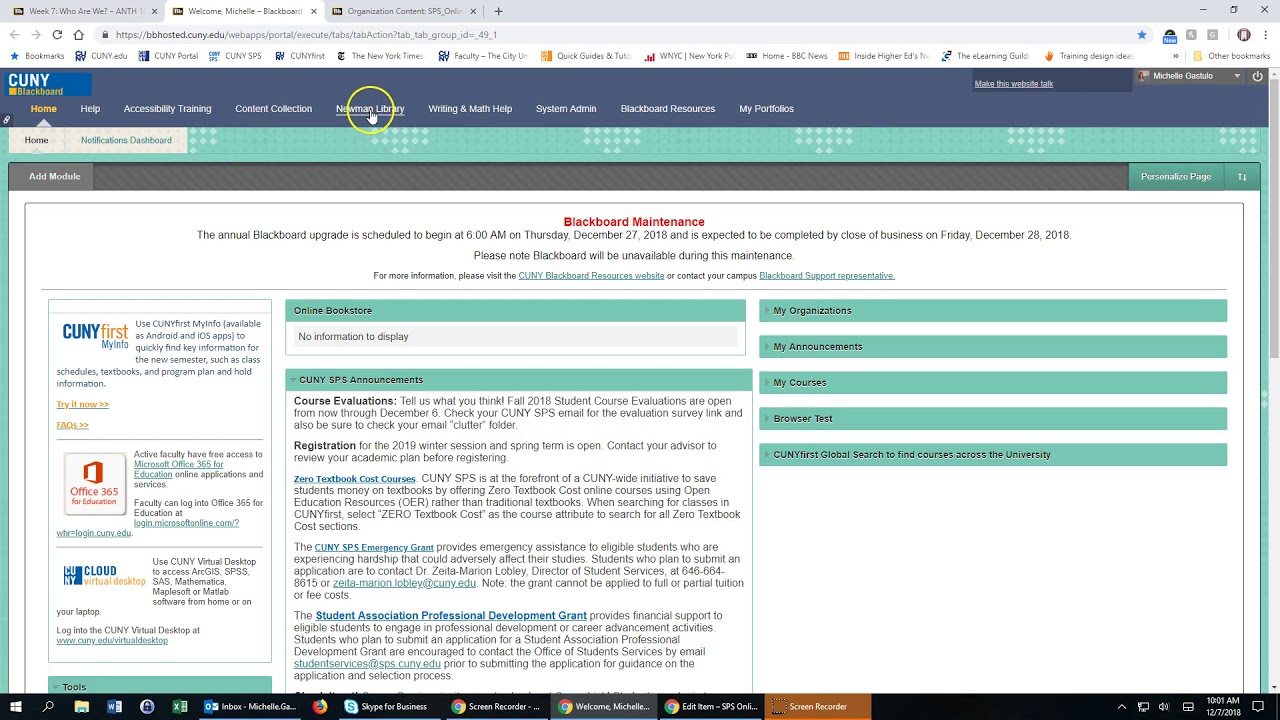The width and height of the screenshot is (1280, 720).
Task: Open File Explorer from taskbar
Action: 82,707
